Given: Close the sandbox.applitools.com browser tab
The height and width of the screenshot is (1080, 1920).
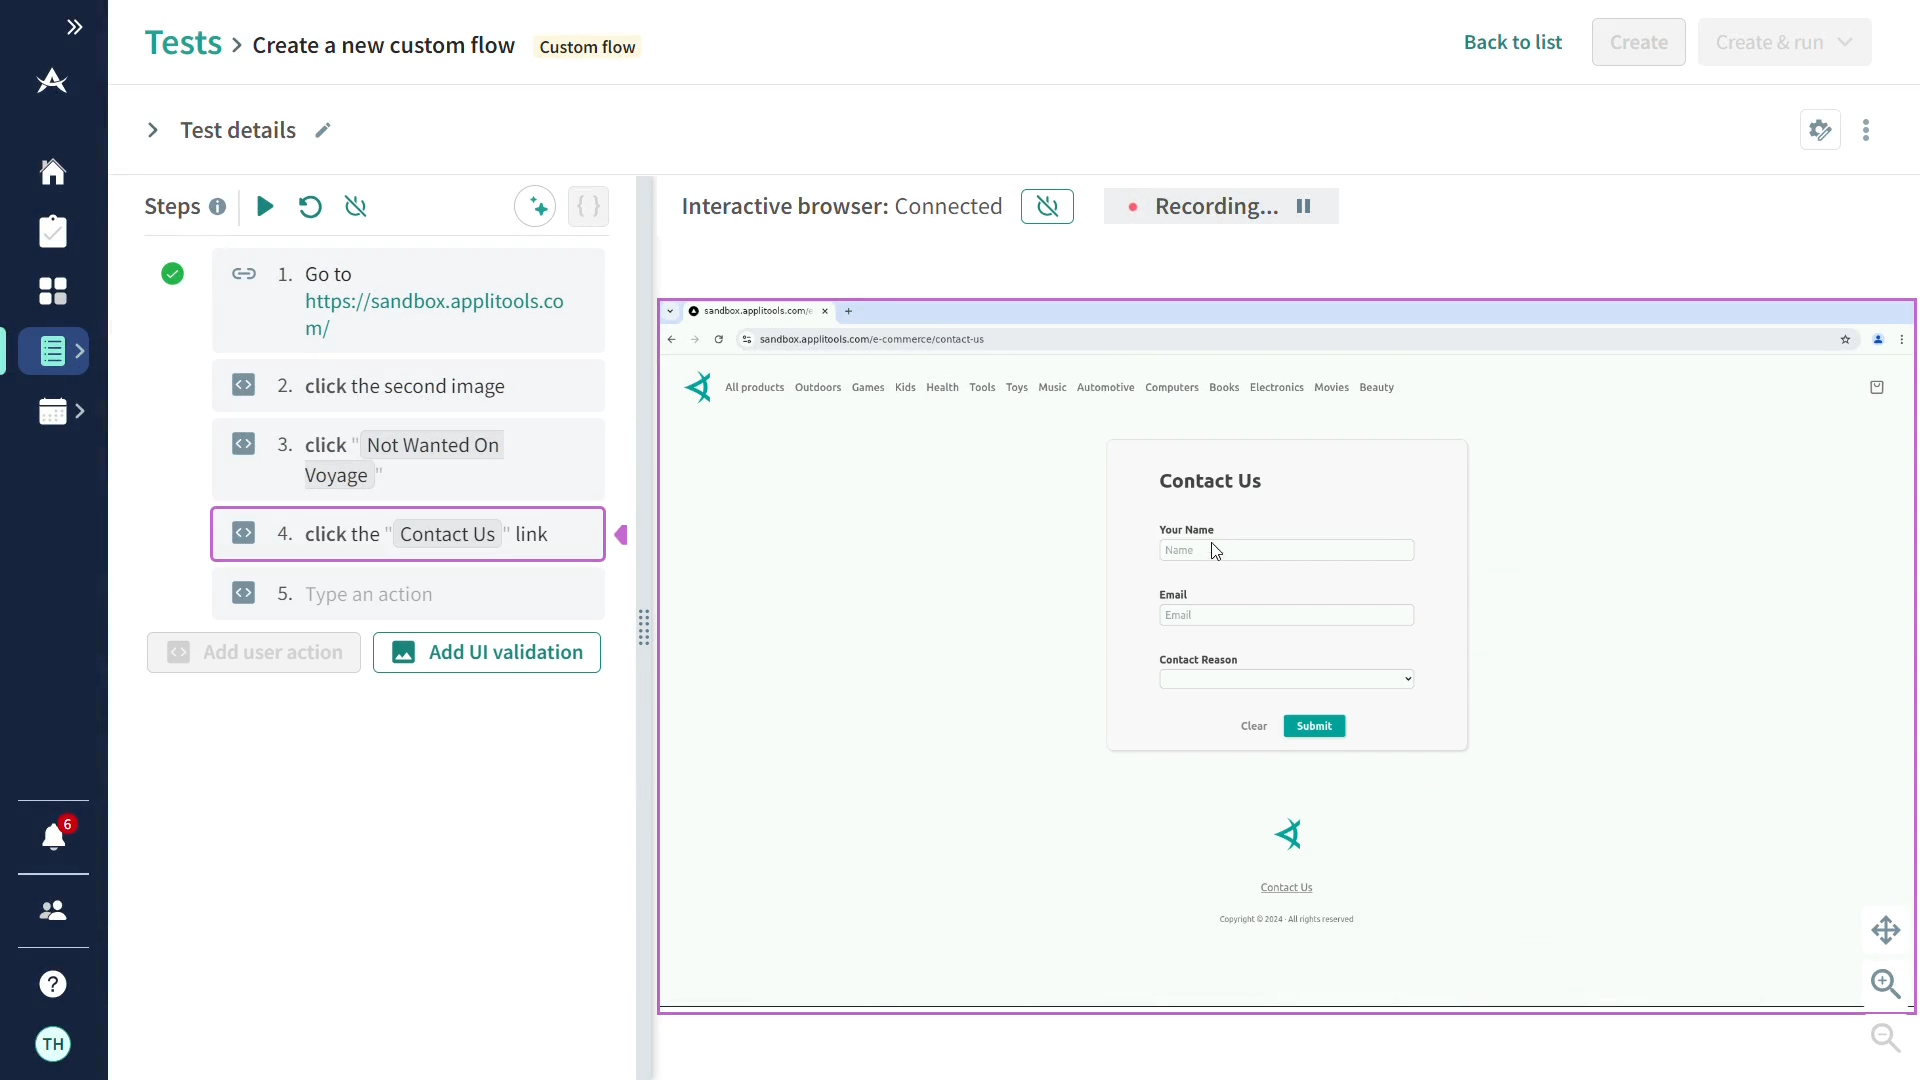Looking at the screenshot, I should (825, 311).
